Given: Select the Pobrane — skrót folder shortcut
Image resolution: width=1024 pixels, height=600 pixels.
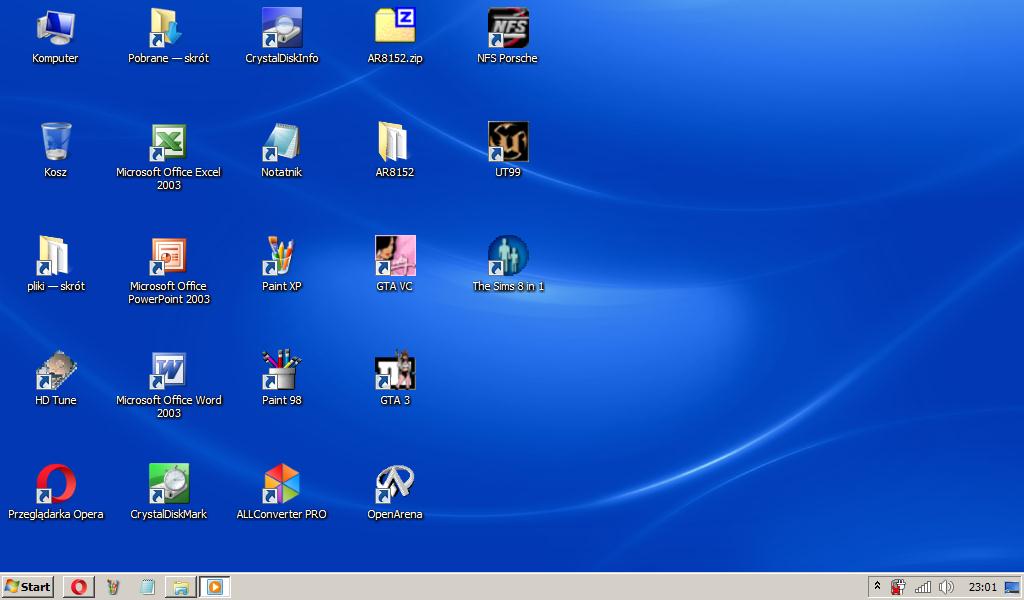Looking at the screenshot, I should pos(168,37).
